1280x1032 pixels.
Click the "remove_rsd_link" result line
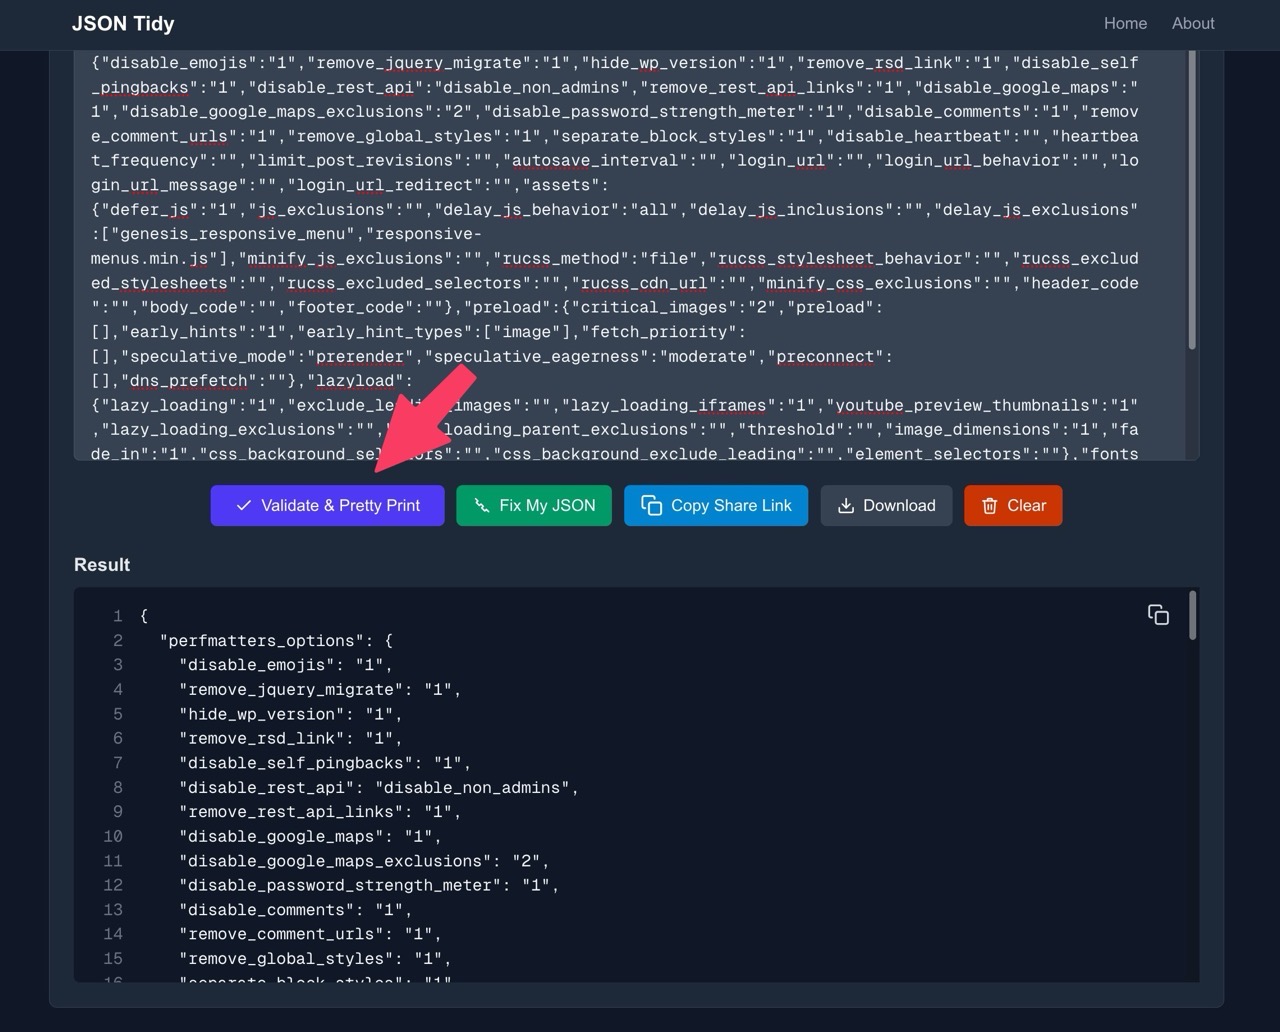point(291,739)
